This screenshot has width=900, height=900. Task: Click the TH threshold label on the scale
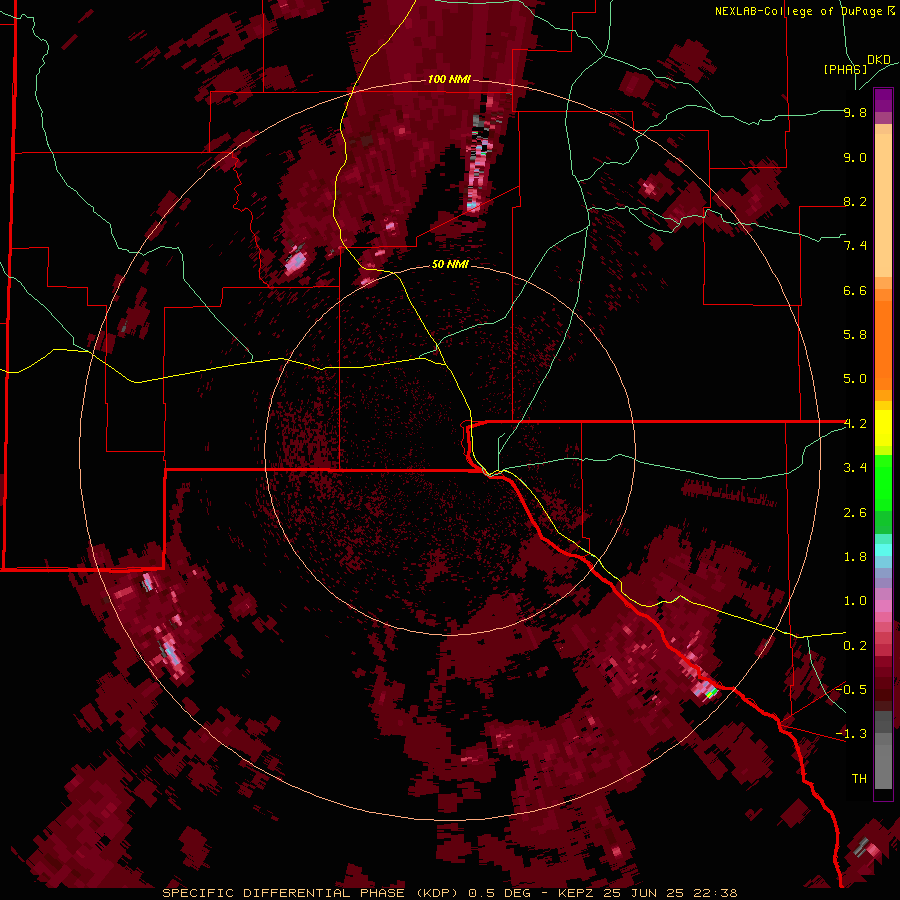[x=859, y=779]
